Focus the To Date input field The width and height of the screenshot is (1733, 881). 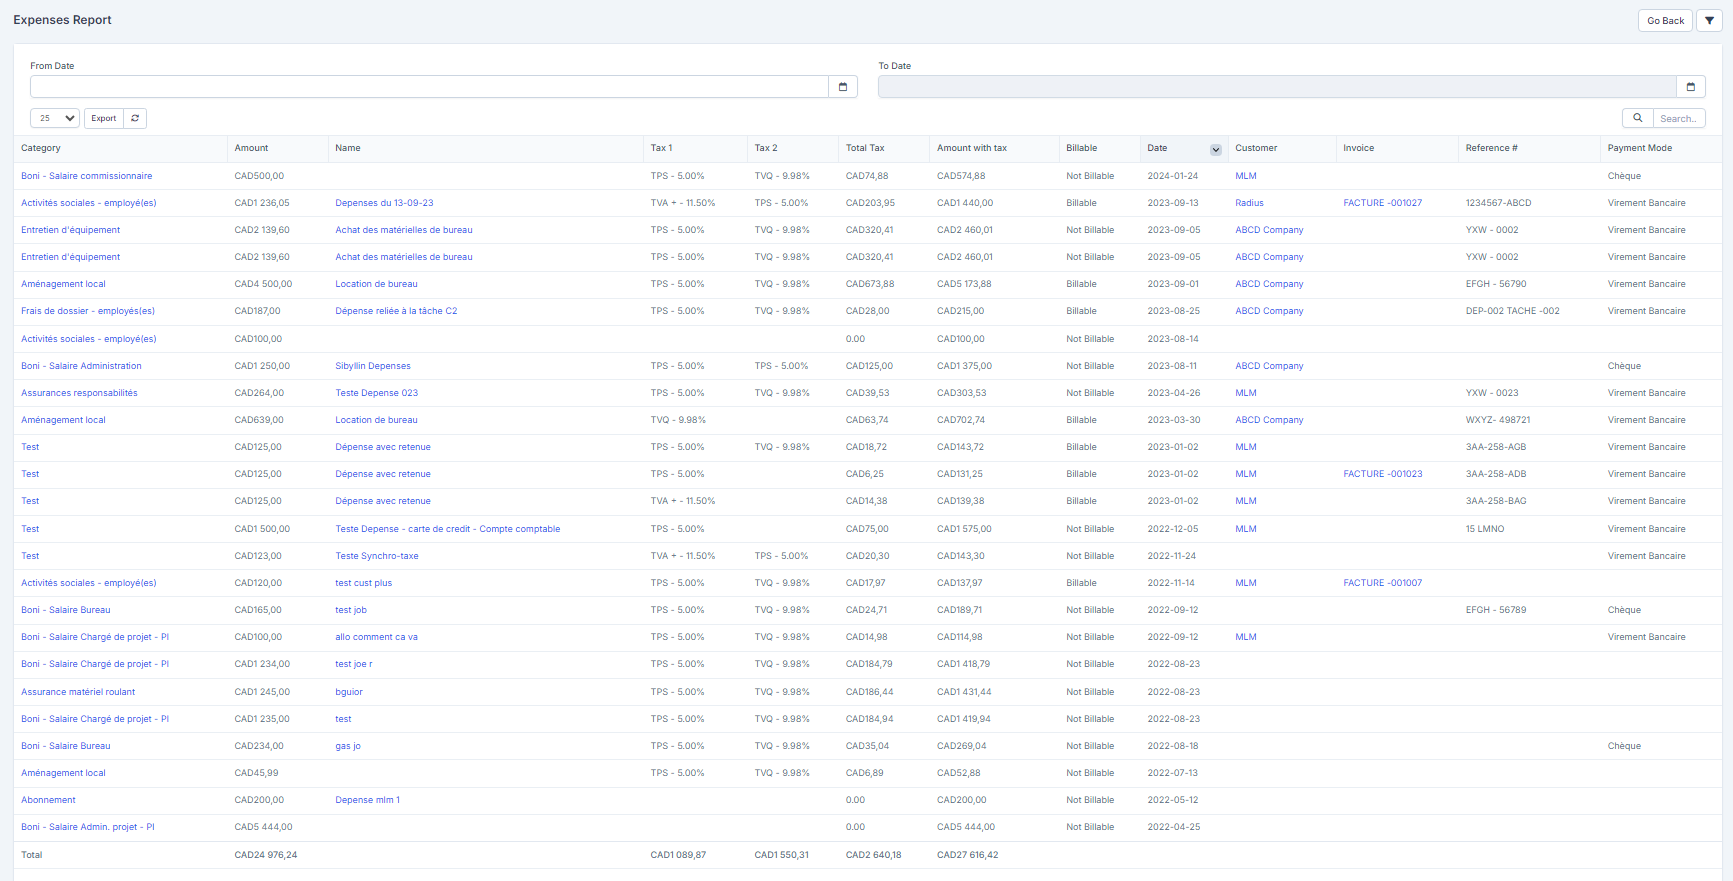pos(1277,87)
